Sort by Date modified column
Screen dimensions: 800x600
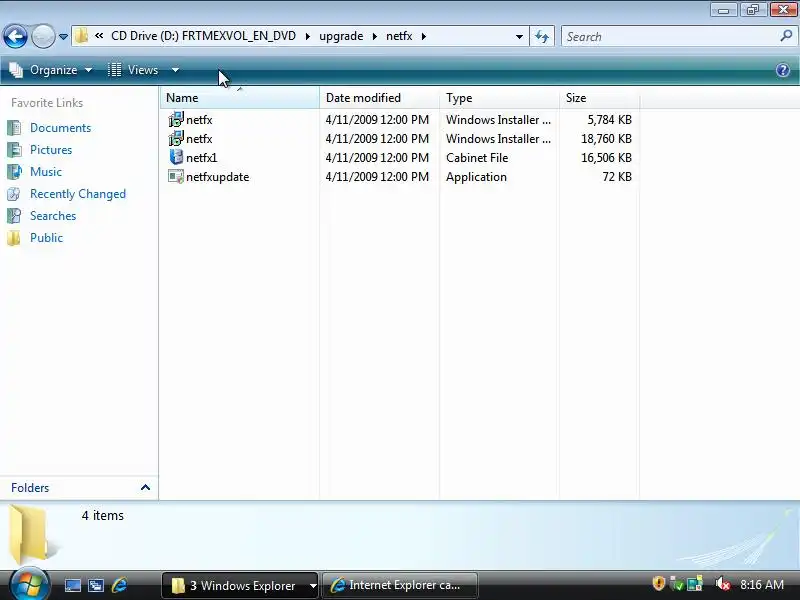380,98
